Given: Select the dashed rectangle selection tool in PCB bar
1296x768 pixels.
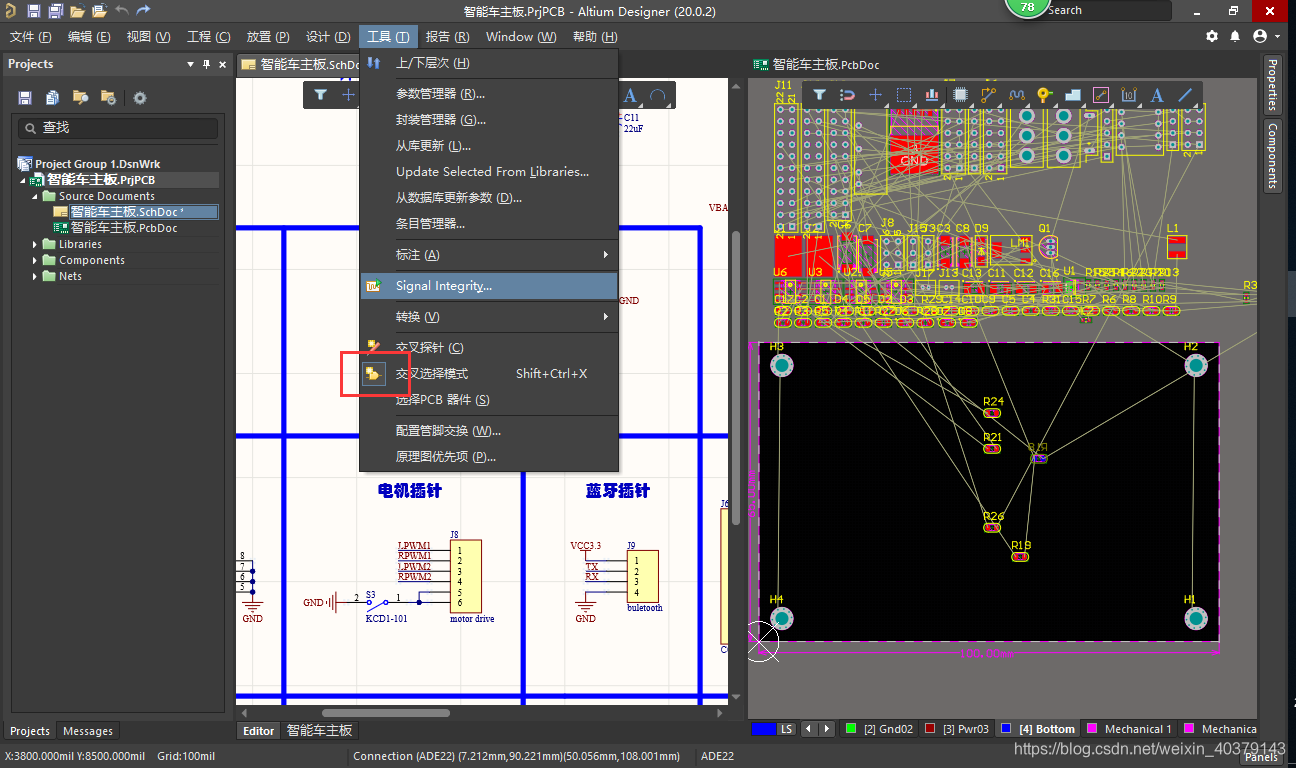Looking at the screenshot, I should tap(904, 95).
